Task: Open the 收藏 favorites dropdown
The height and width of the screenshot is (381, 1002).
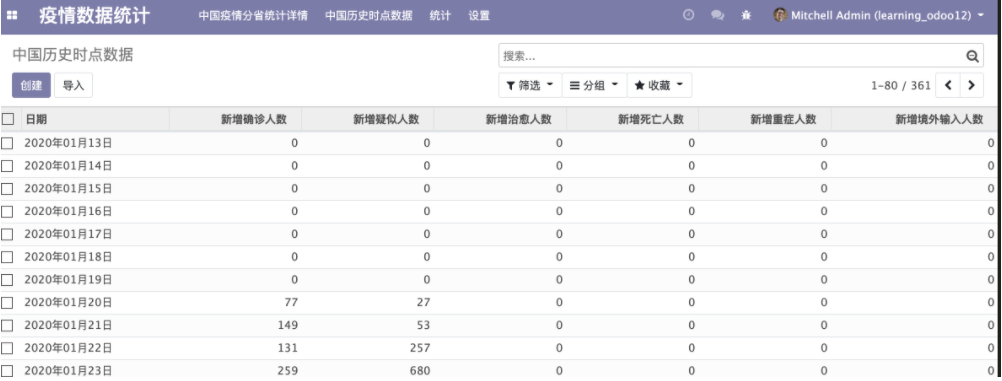Action: point(659,85)
